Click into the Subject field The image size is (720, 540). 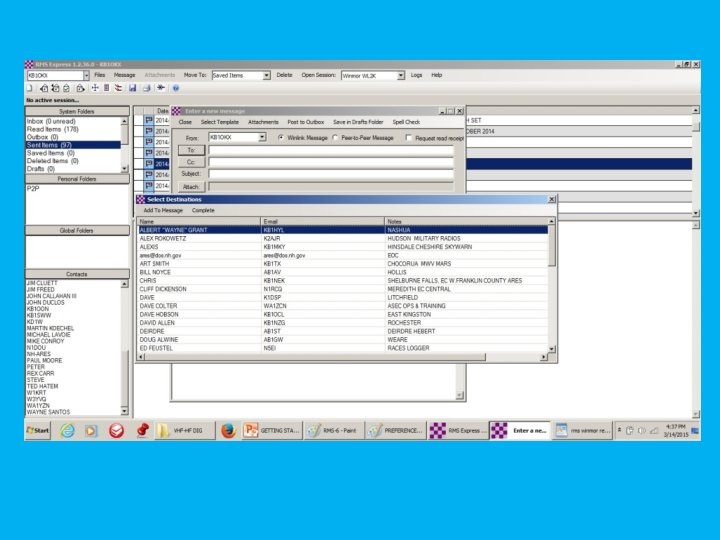(x=331, y=174)
